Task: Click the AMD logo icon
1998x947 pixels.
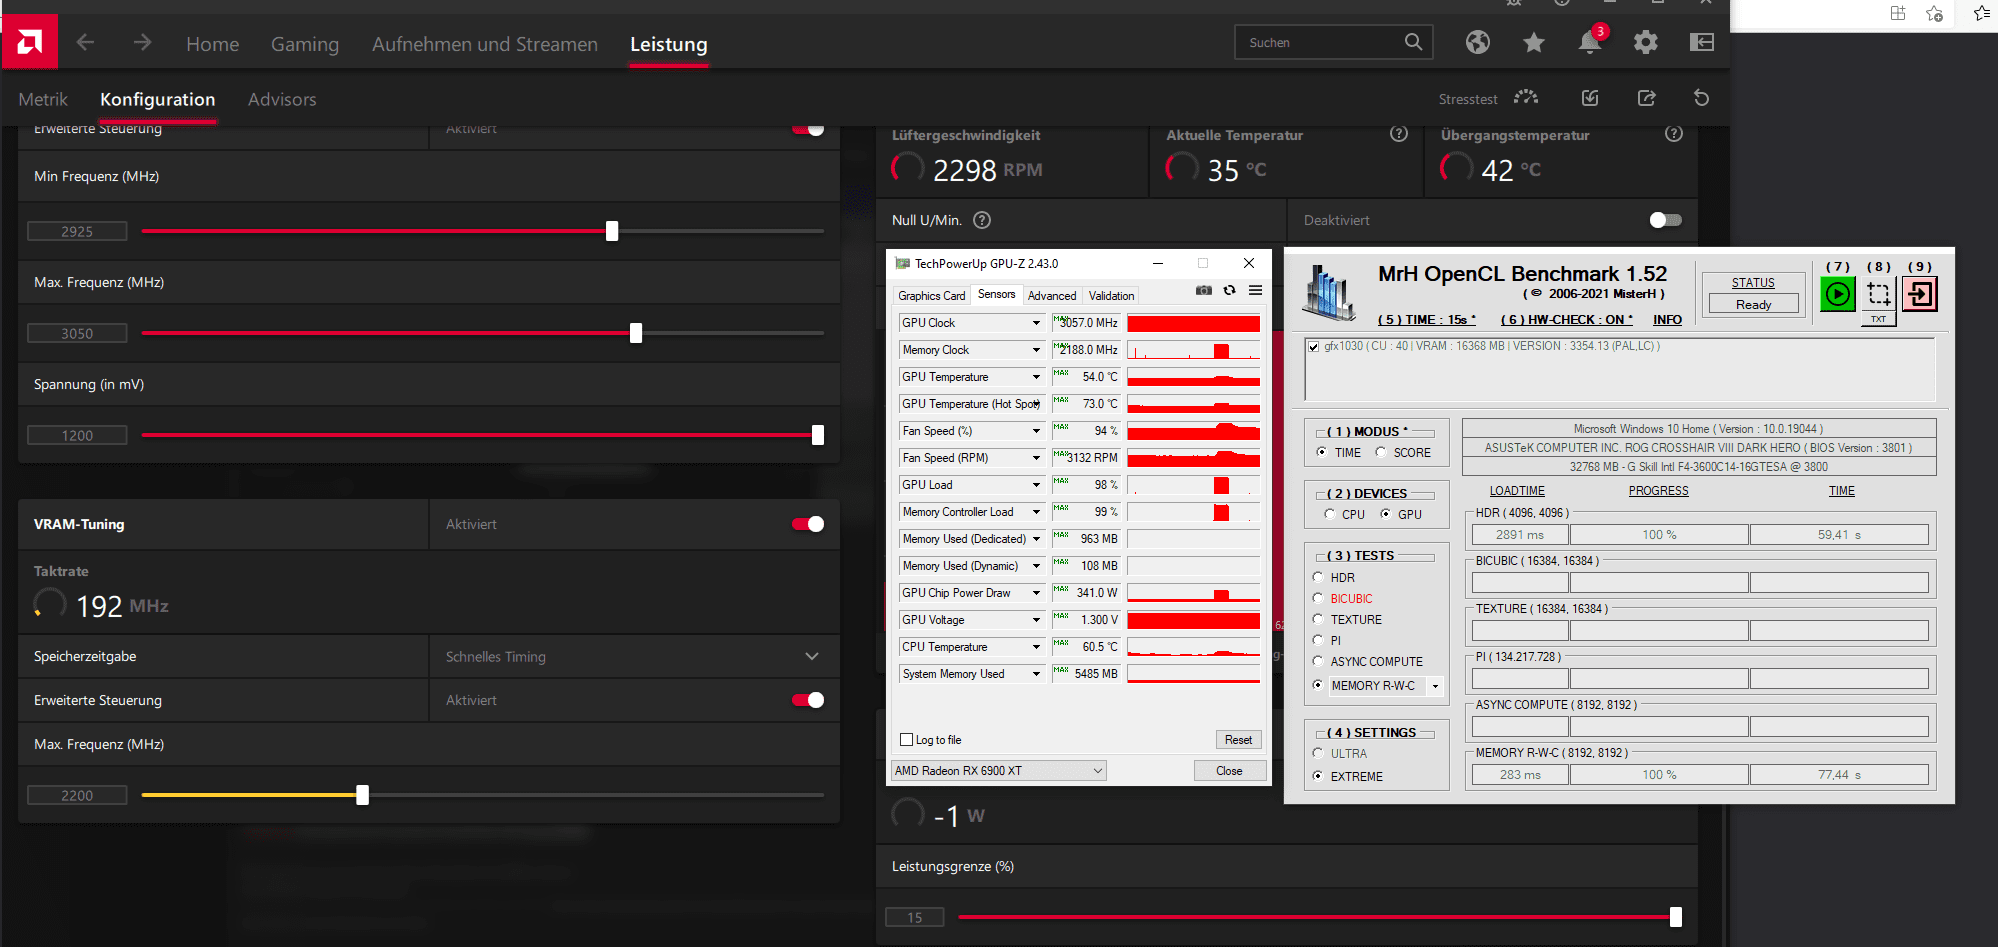Action: 29,42
